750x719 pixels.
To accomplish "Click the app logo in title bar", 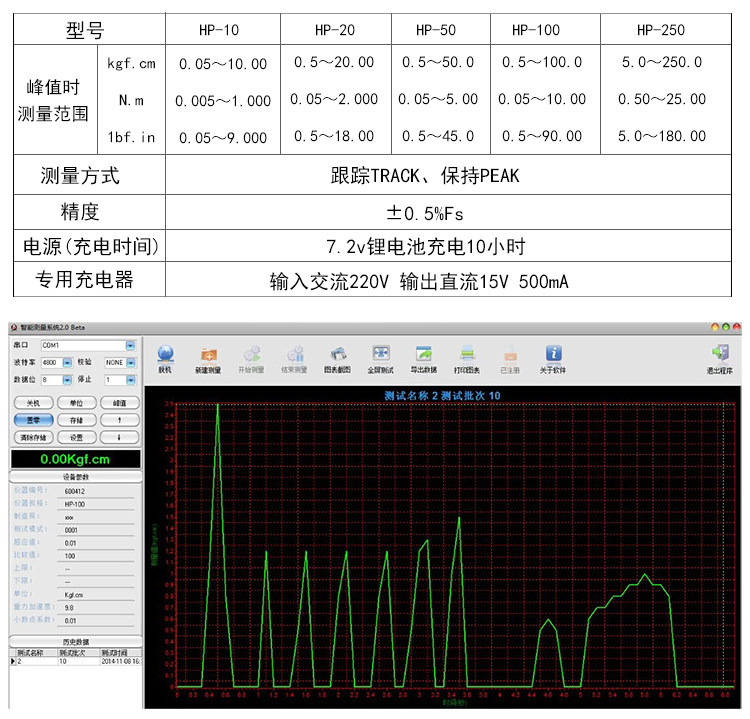I will (x=14, y=328).
